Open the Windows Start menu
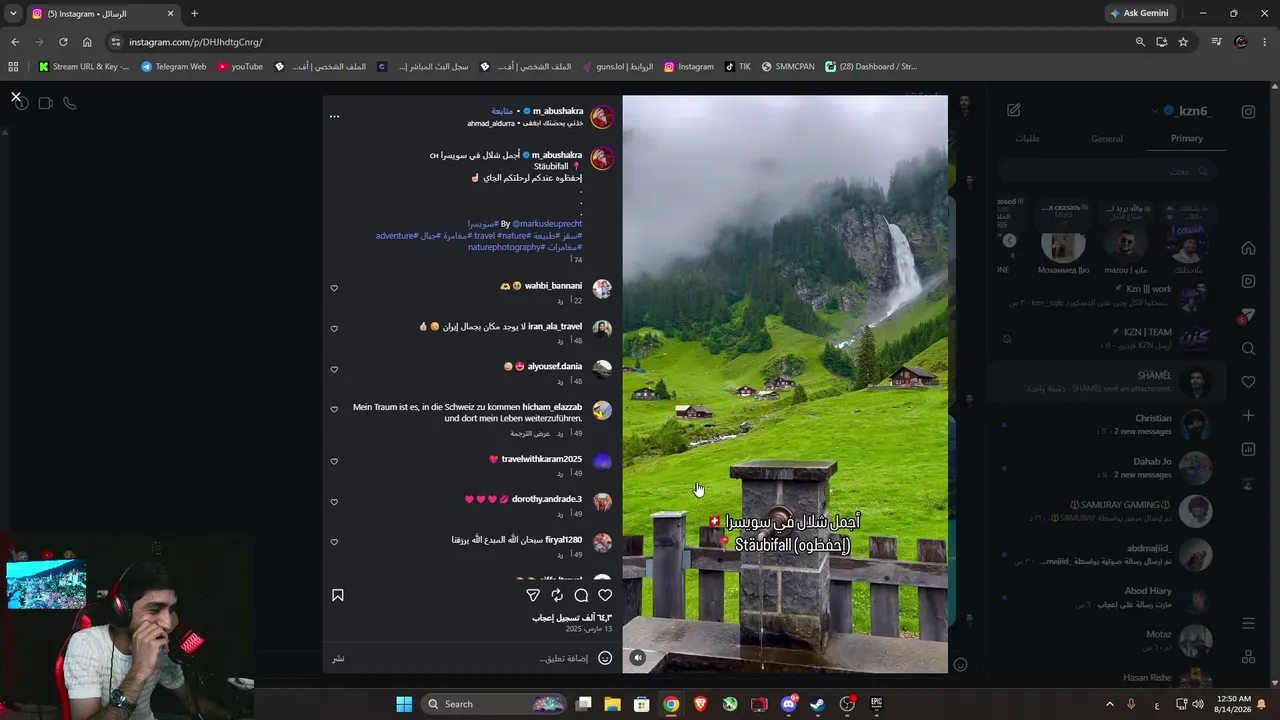This screenshot has height=720, width=1280. [x=404, y=704]
